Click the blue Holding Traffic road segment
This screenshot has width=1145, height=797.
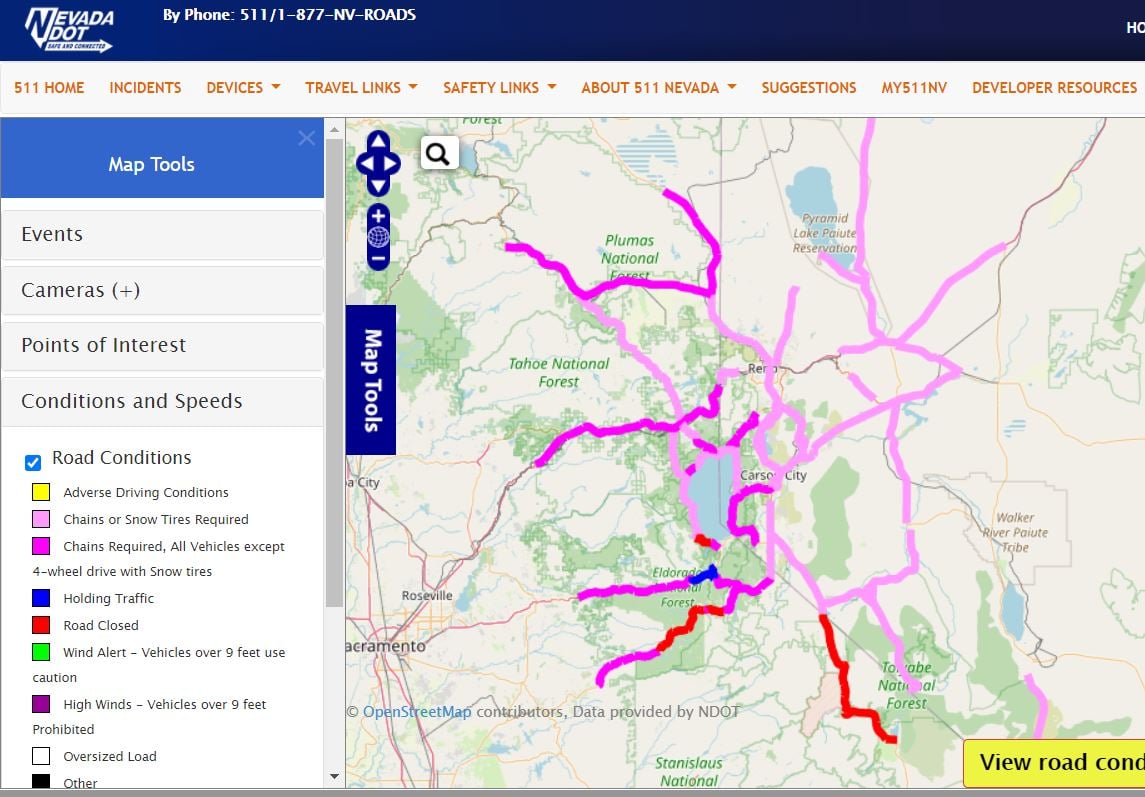(x=704, y=575)
